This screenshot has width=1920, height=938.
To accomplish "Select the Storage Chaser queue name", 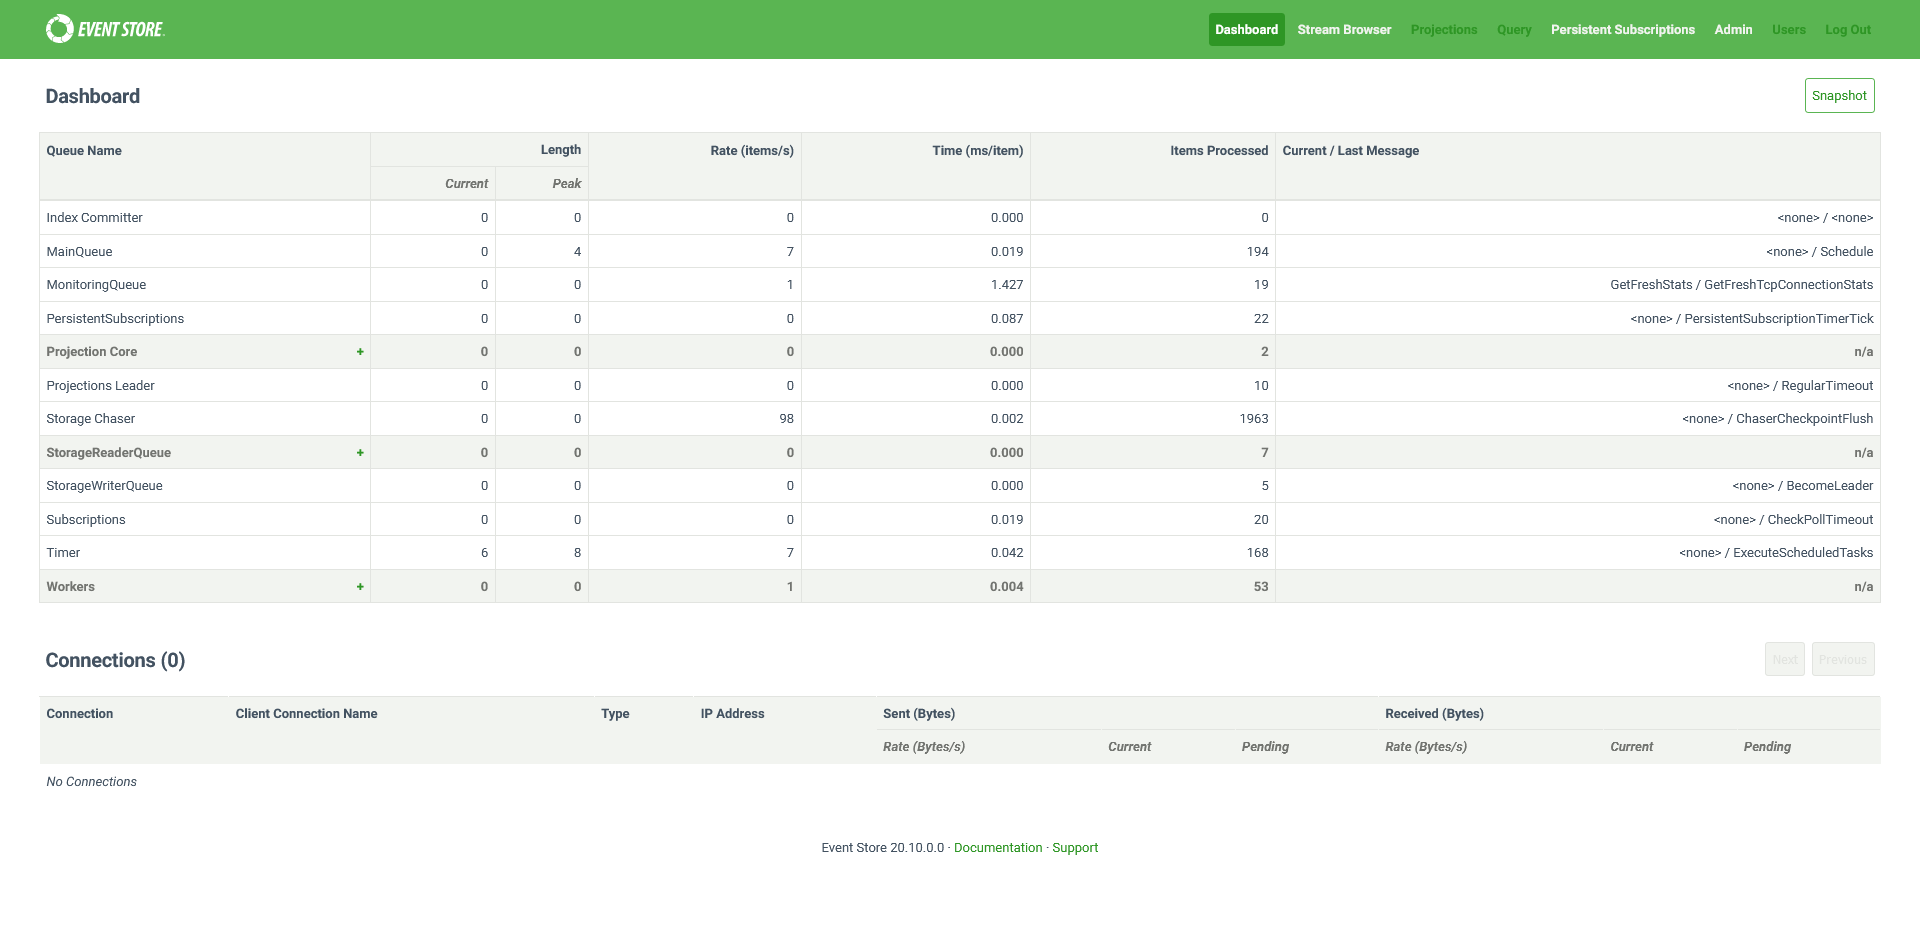I will click(90, 419).
